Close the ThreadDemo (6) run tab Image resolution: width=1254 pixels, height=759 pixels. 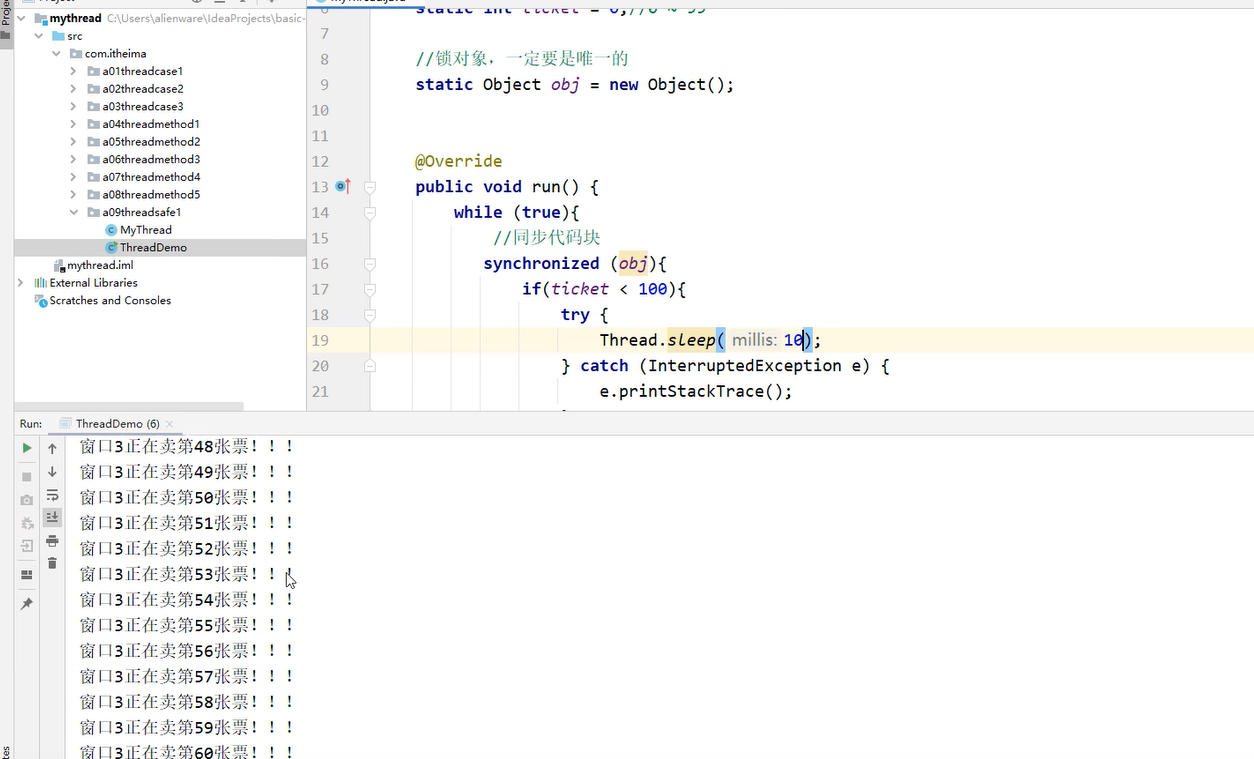(170, 424)
